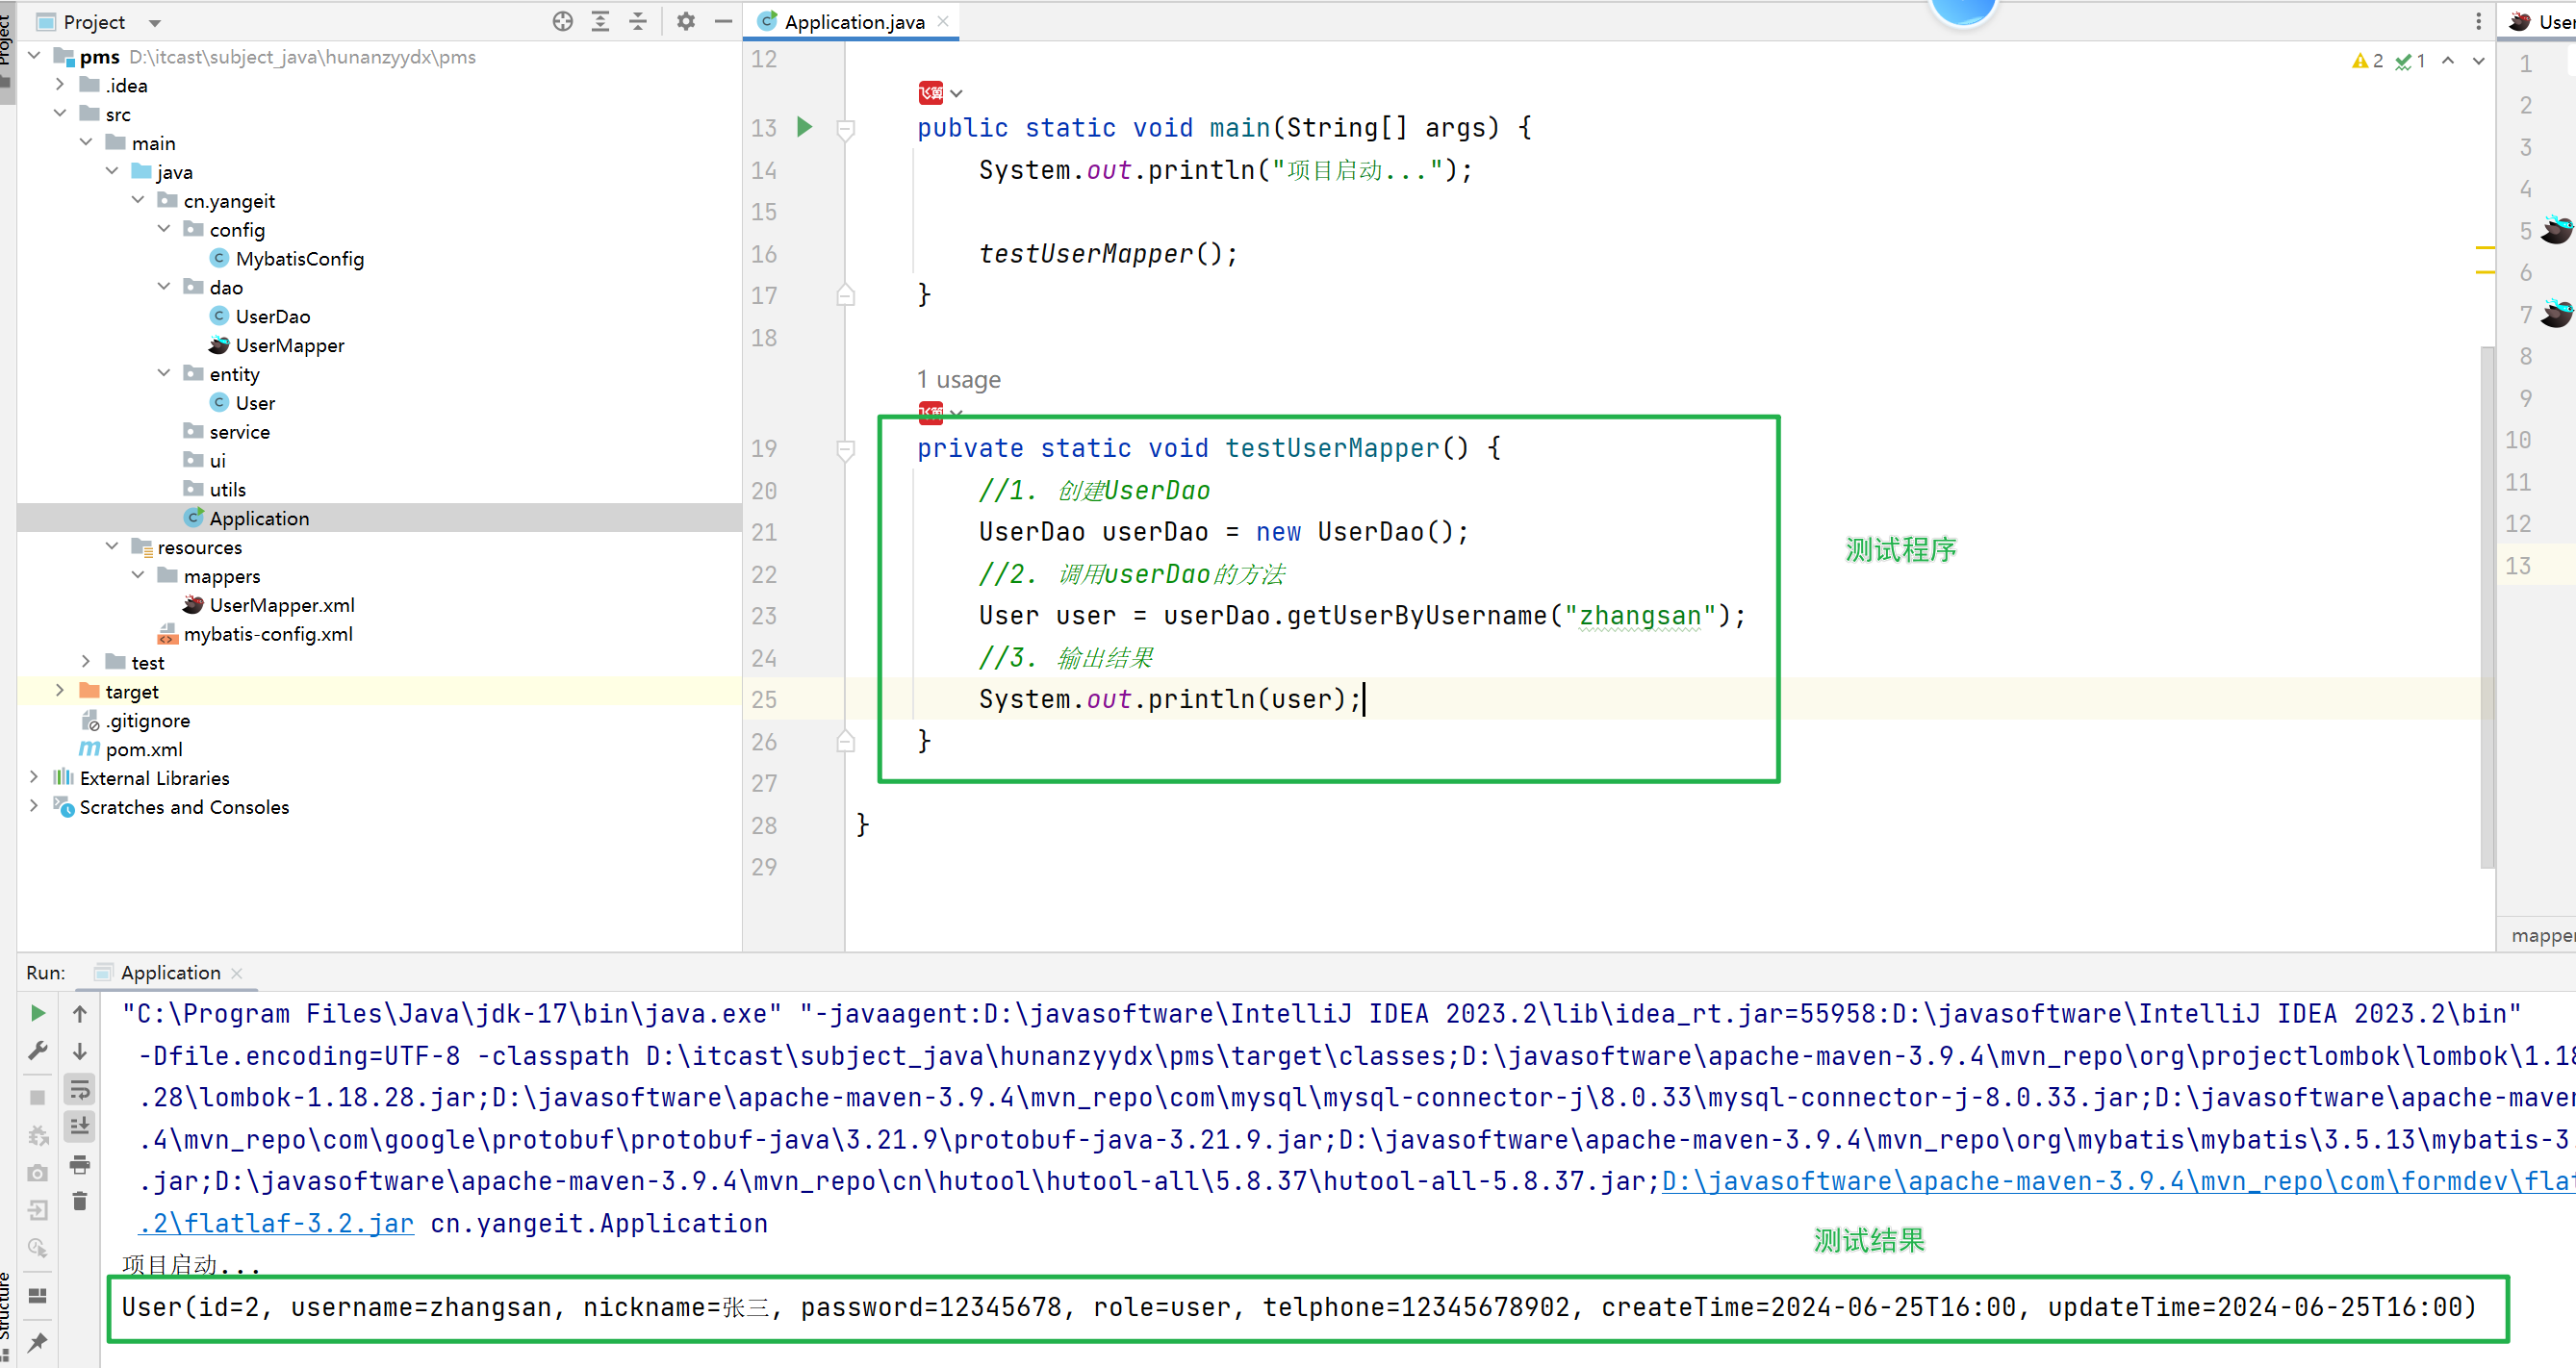Clear console output with trash icon
The image size is (2576, 1368).
tap(80, 1201)
